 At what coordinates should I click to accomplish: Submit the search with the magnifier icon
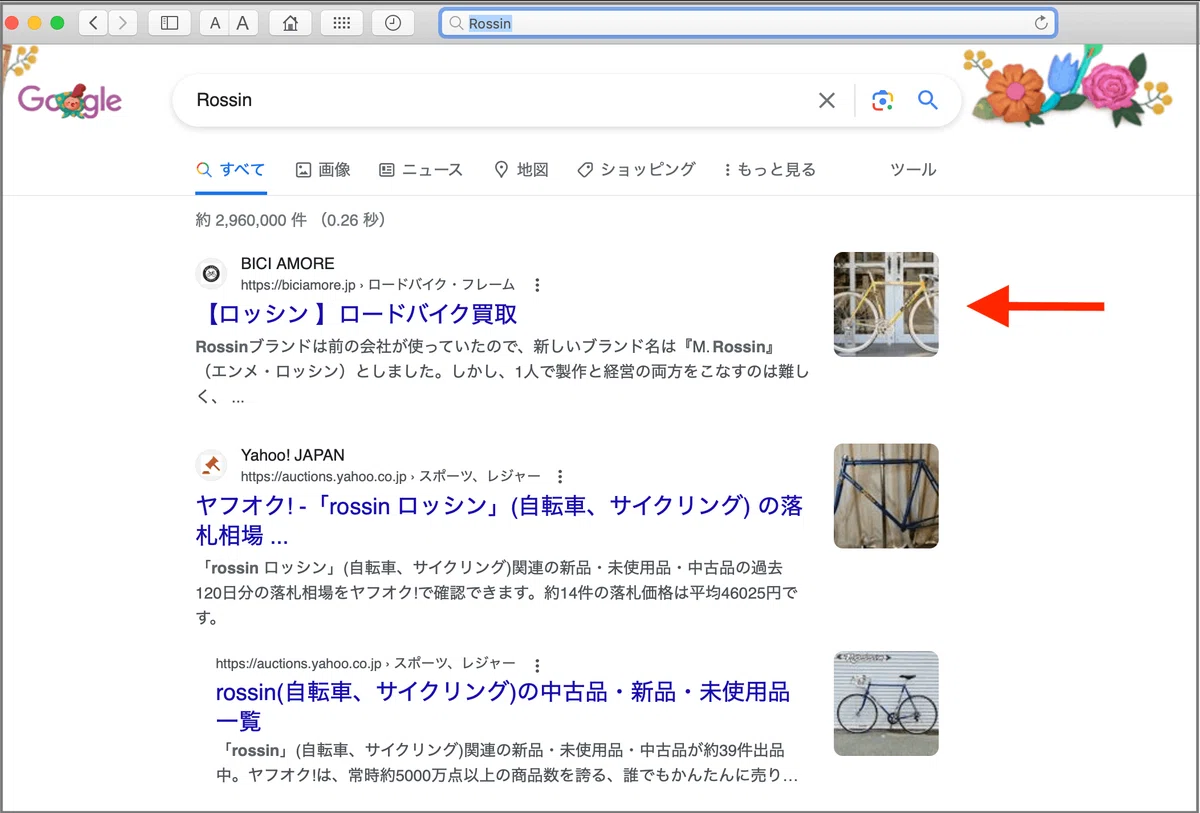point(928,100)
